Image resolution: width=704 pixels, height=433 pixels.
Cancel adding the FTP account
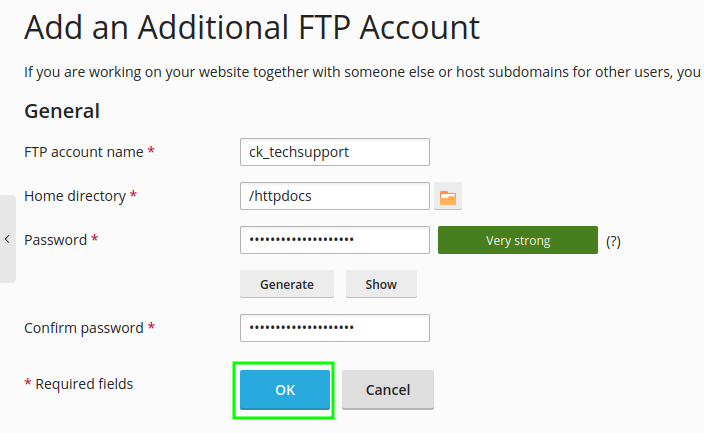(x=388, y=390)
